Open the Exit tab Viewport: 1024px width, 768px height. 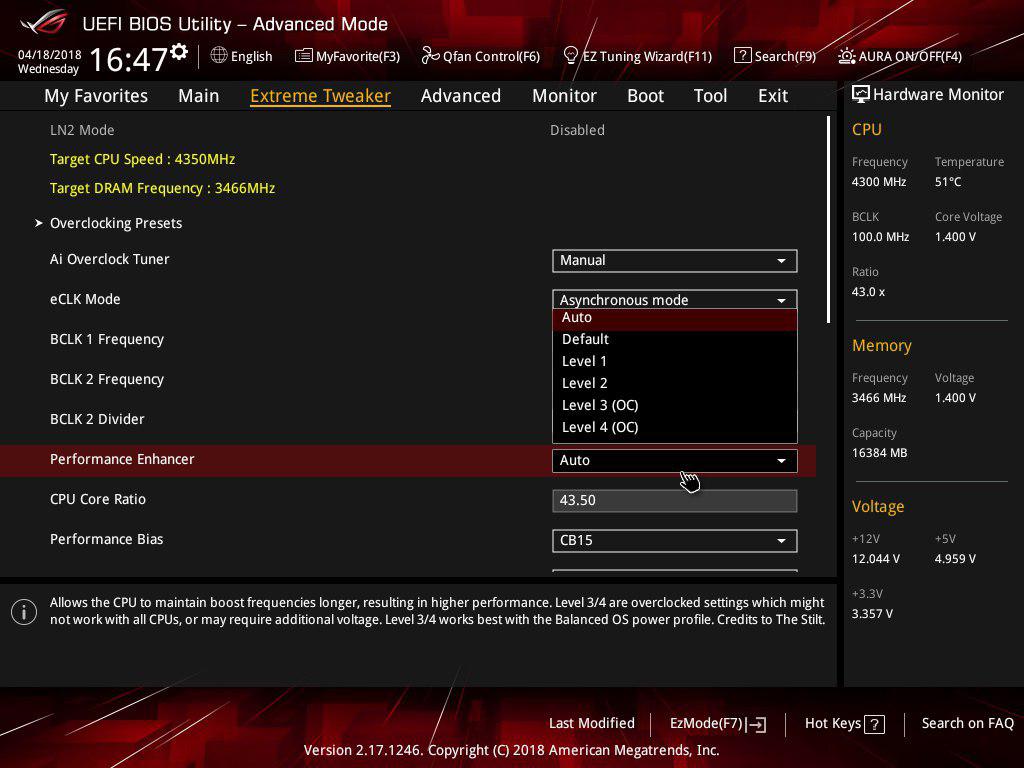click(x=773, y=96)
